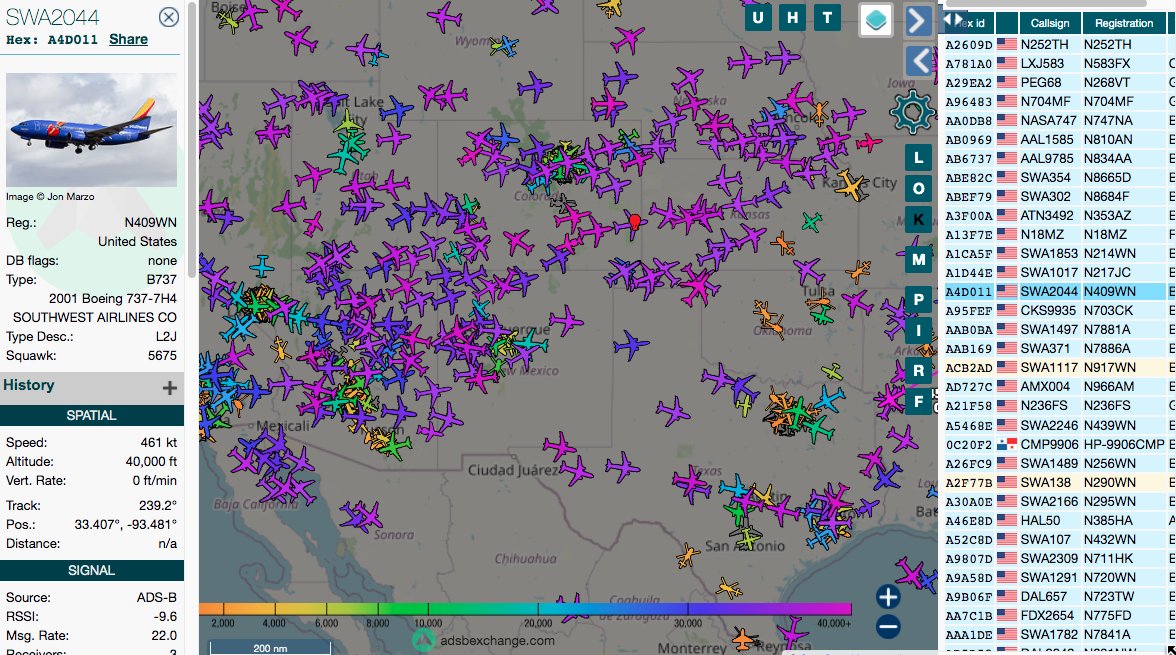
Task: Toggle the F map button
Action: (x=919, y=401)
